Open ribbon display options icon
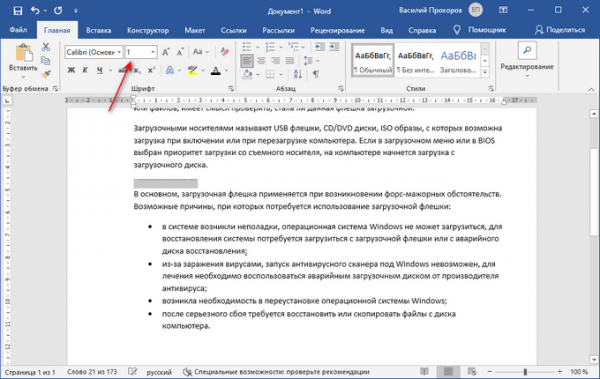The width and height of the screenshot is (600, 379). coord(503,11)
